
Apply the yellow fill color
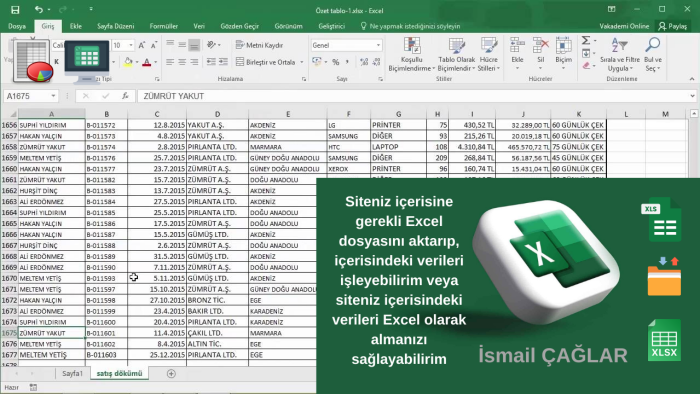pos(128,62)
